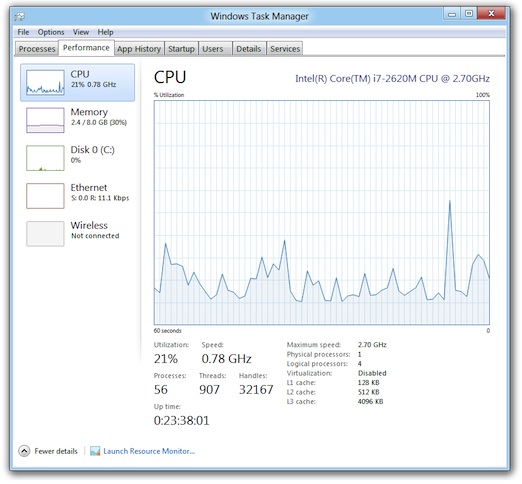The height and width of the screenshot is (484, 522).
Task: Switch to the Startup tab
Action: coord(181,49)
